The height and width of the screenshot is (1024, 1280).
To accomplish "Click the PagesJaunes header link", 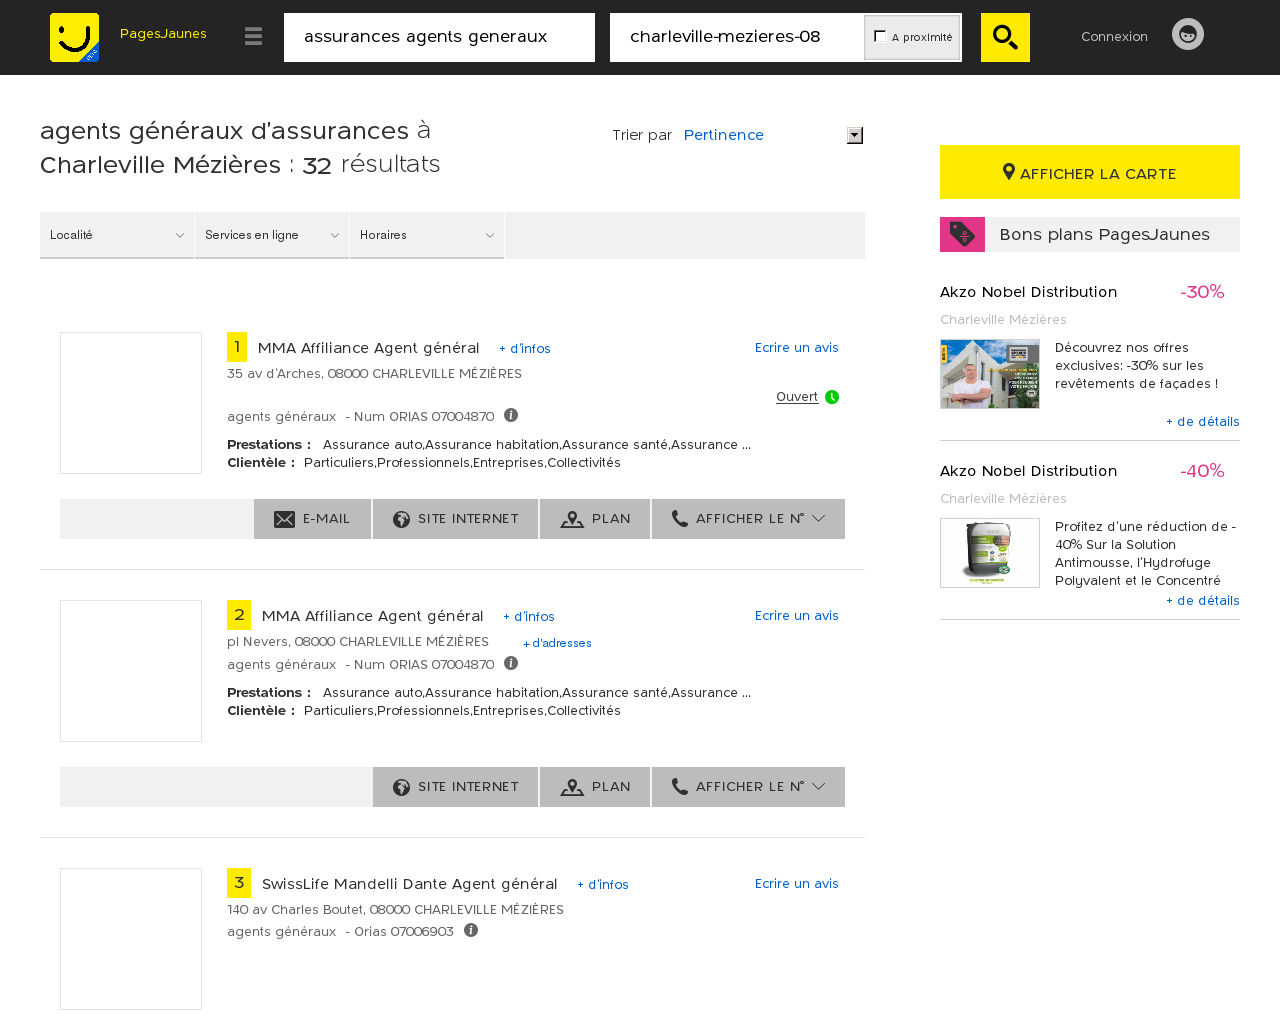I will point(163,33).
